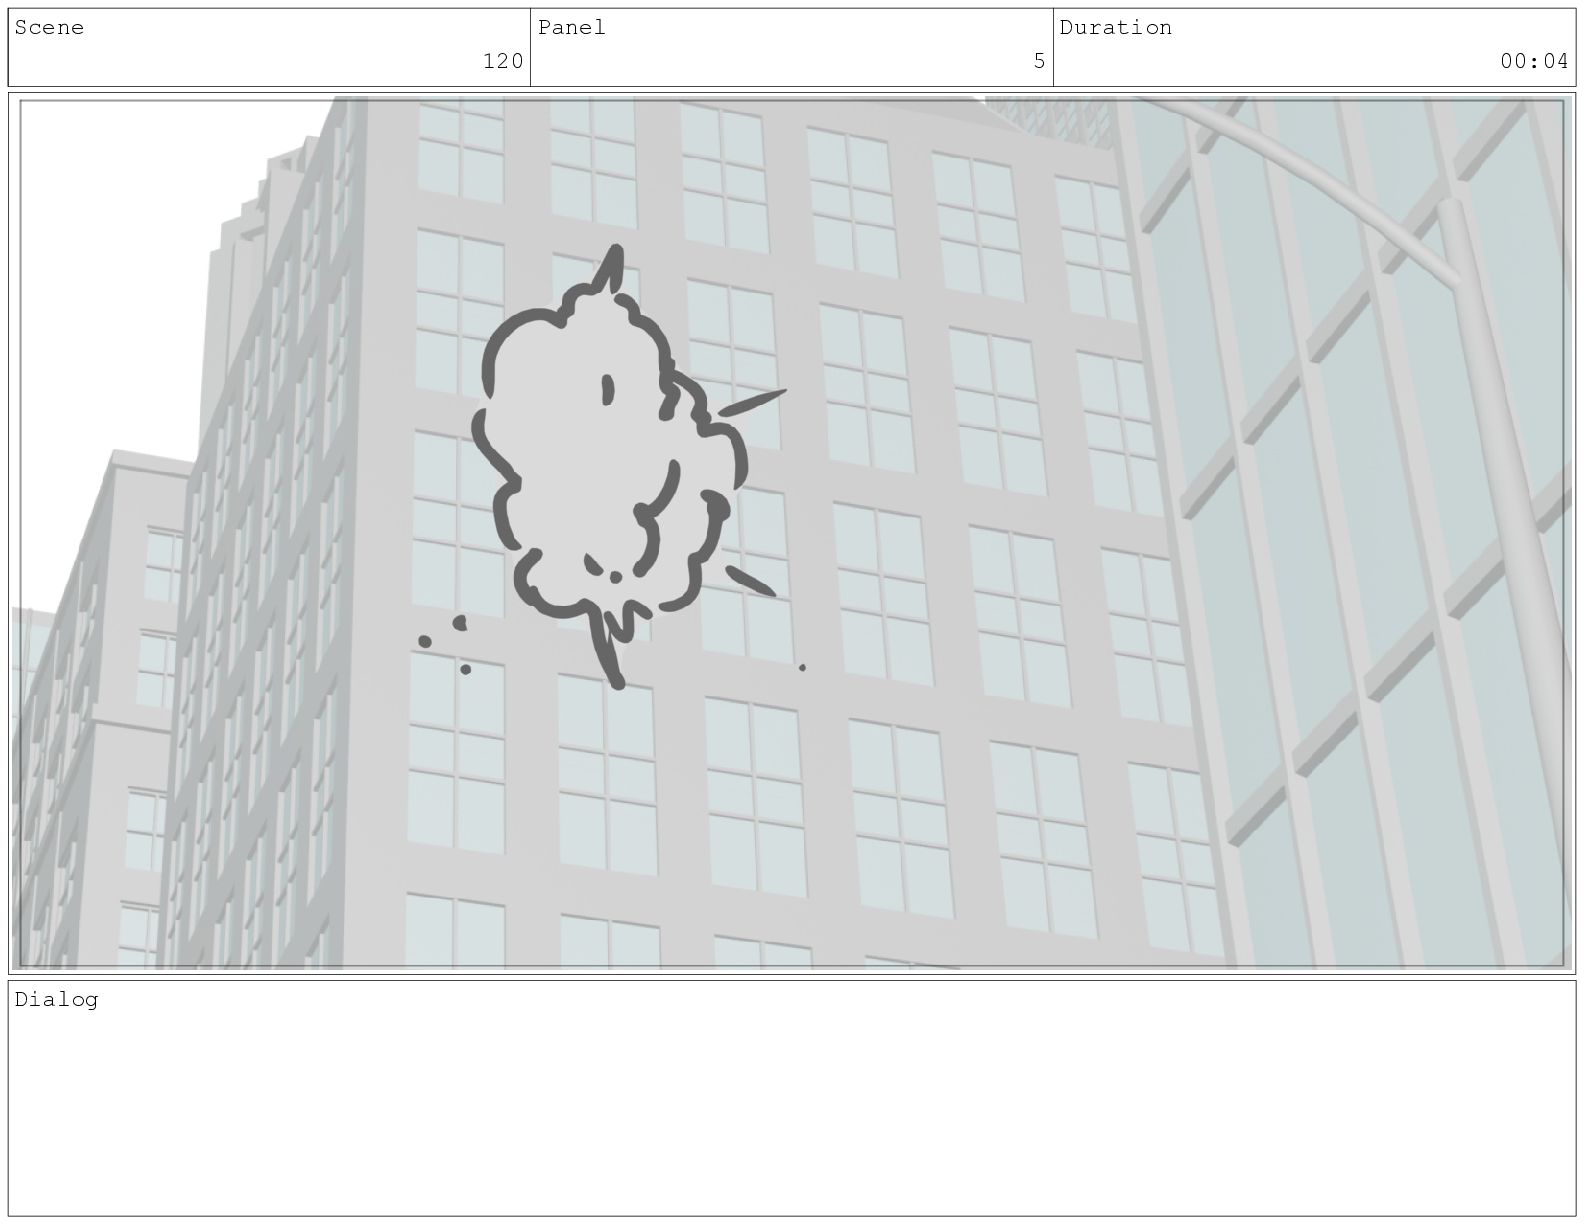Click the explosion sketch in the storyboard panel
The width and height of the screenshot is (1584, 1224).
coord(610,468)
